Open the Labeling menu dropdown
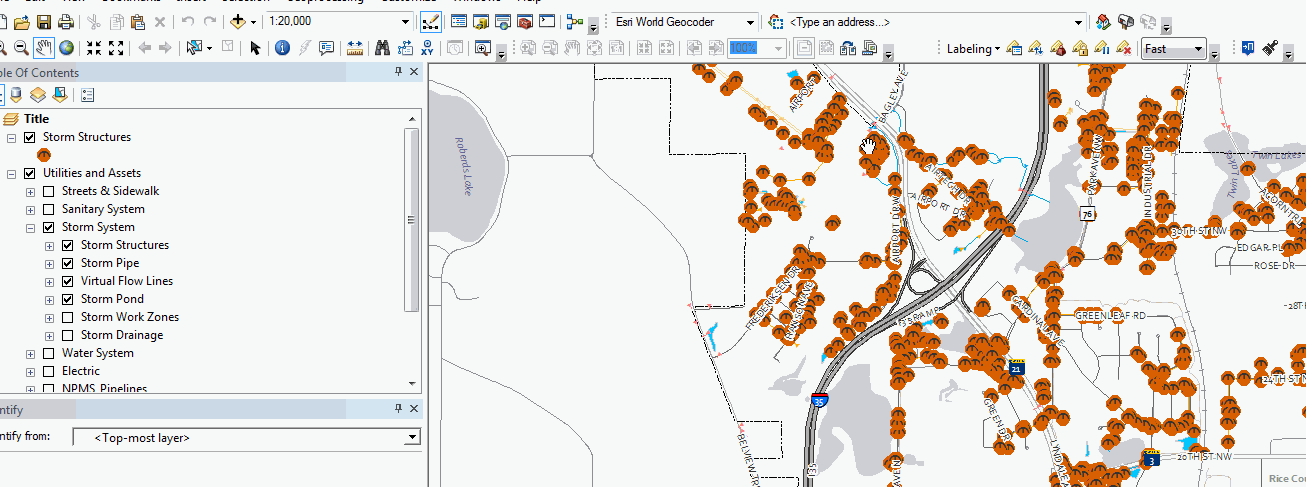Image resolution: width=1306 pixels, height=487 pixels. coord(974,48)
